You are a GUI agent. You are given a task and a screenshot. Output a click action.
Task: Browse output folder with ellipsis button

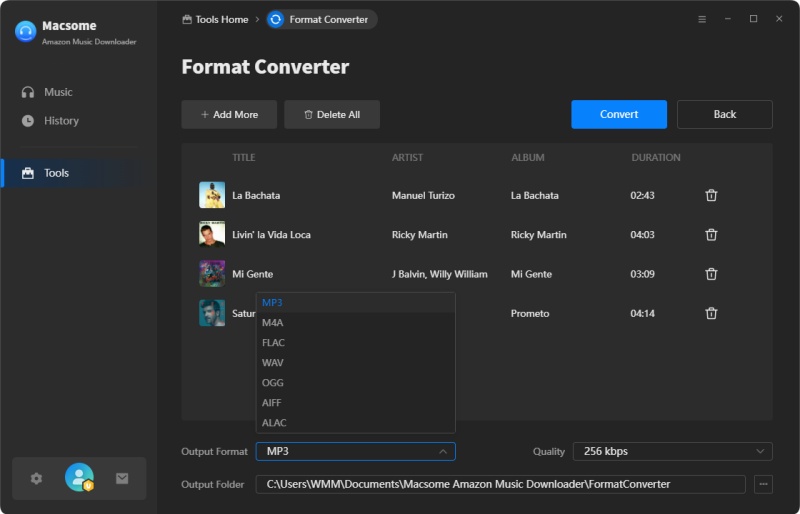763,484
